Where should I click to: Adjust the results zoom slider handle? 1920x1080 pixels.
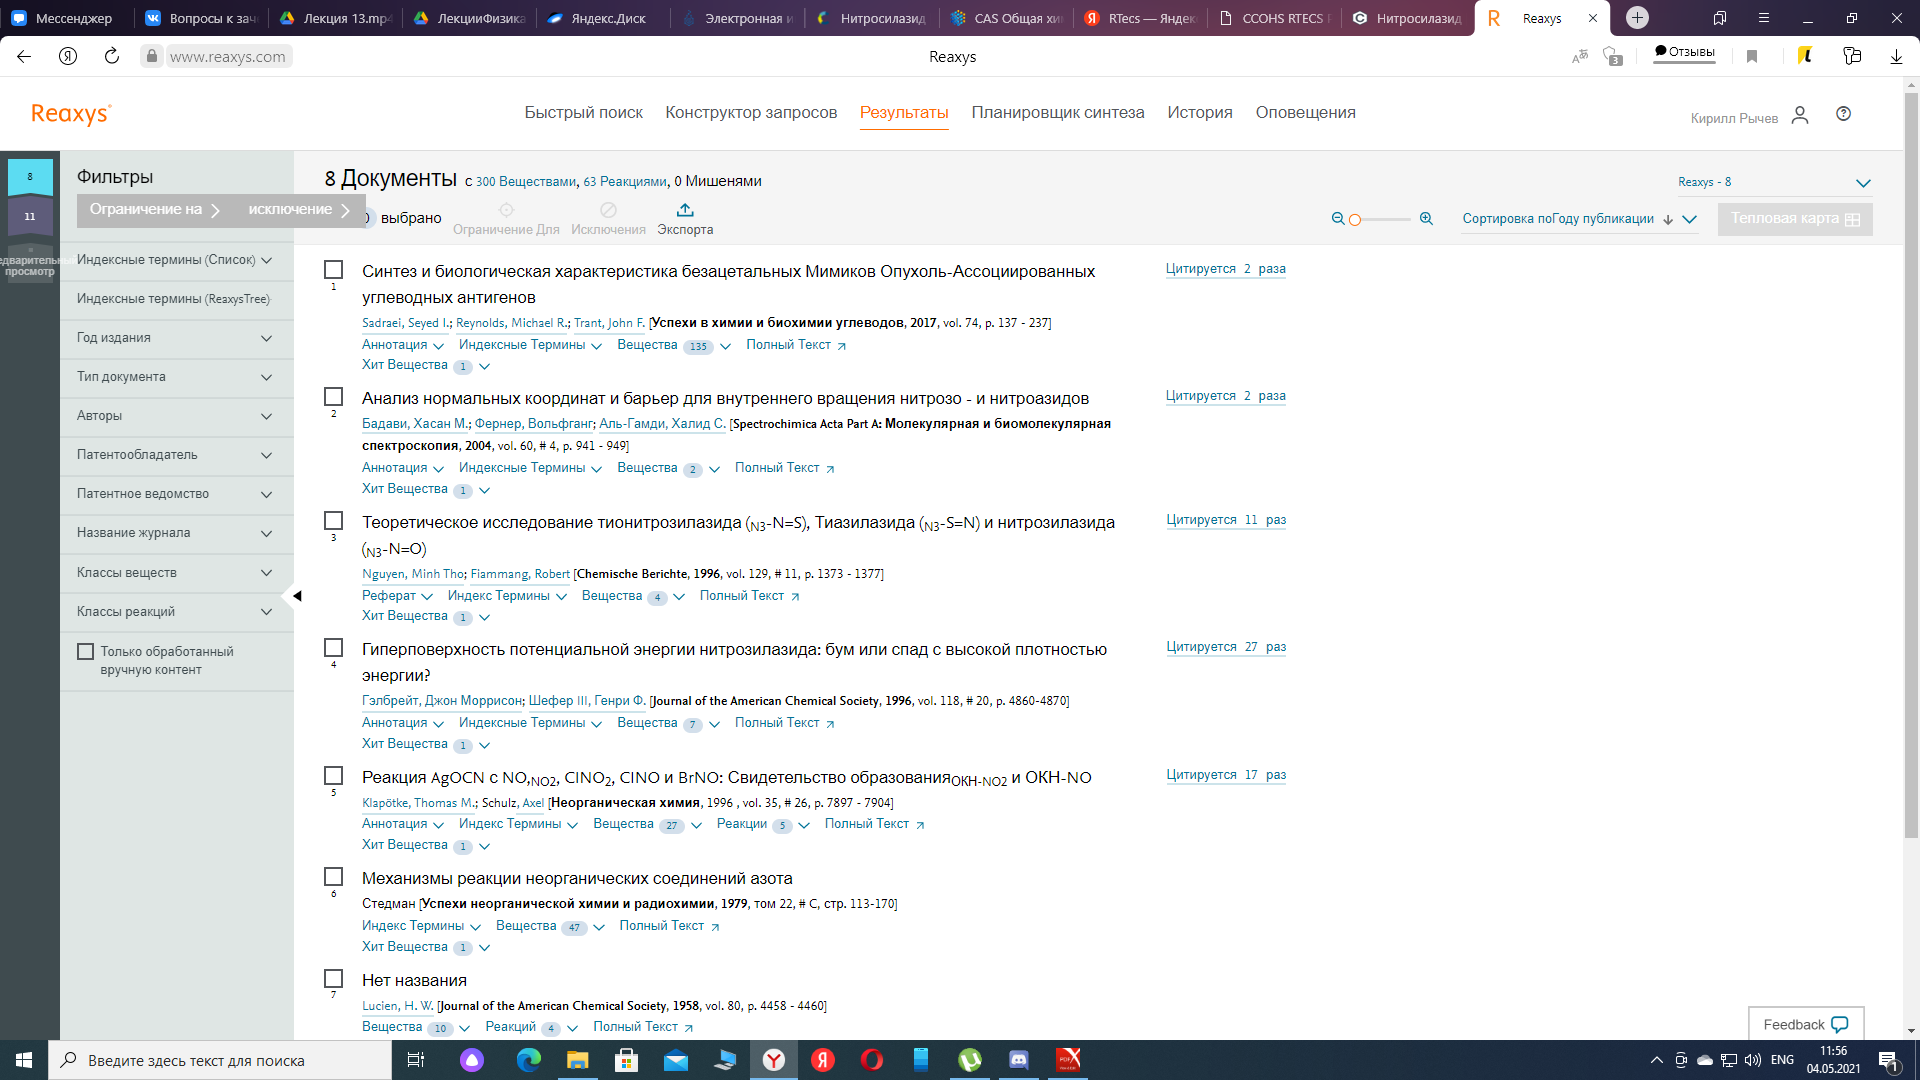coord(1355,220)
